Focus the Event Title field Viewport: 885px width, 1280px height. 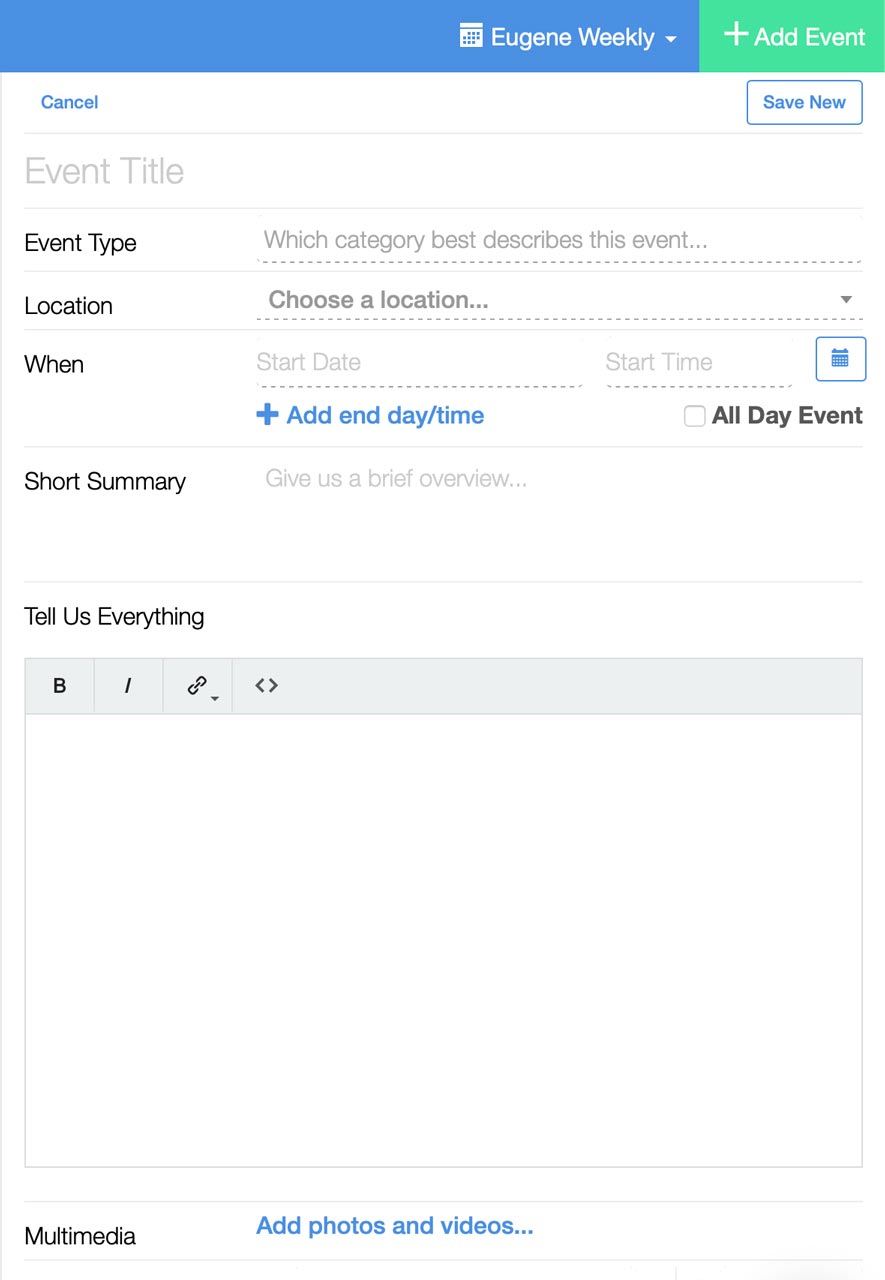(x=443, y=171)
